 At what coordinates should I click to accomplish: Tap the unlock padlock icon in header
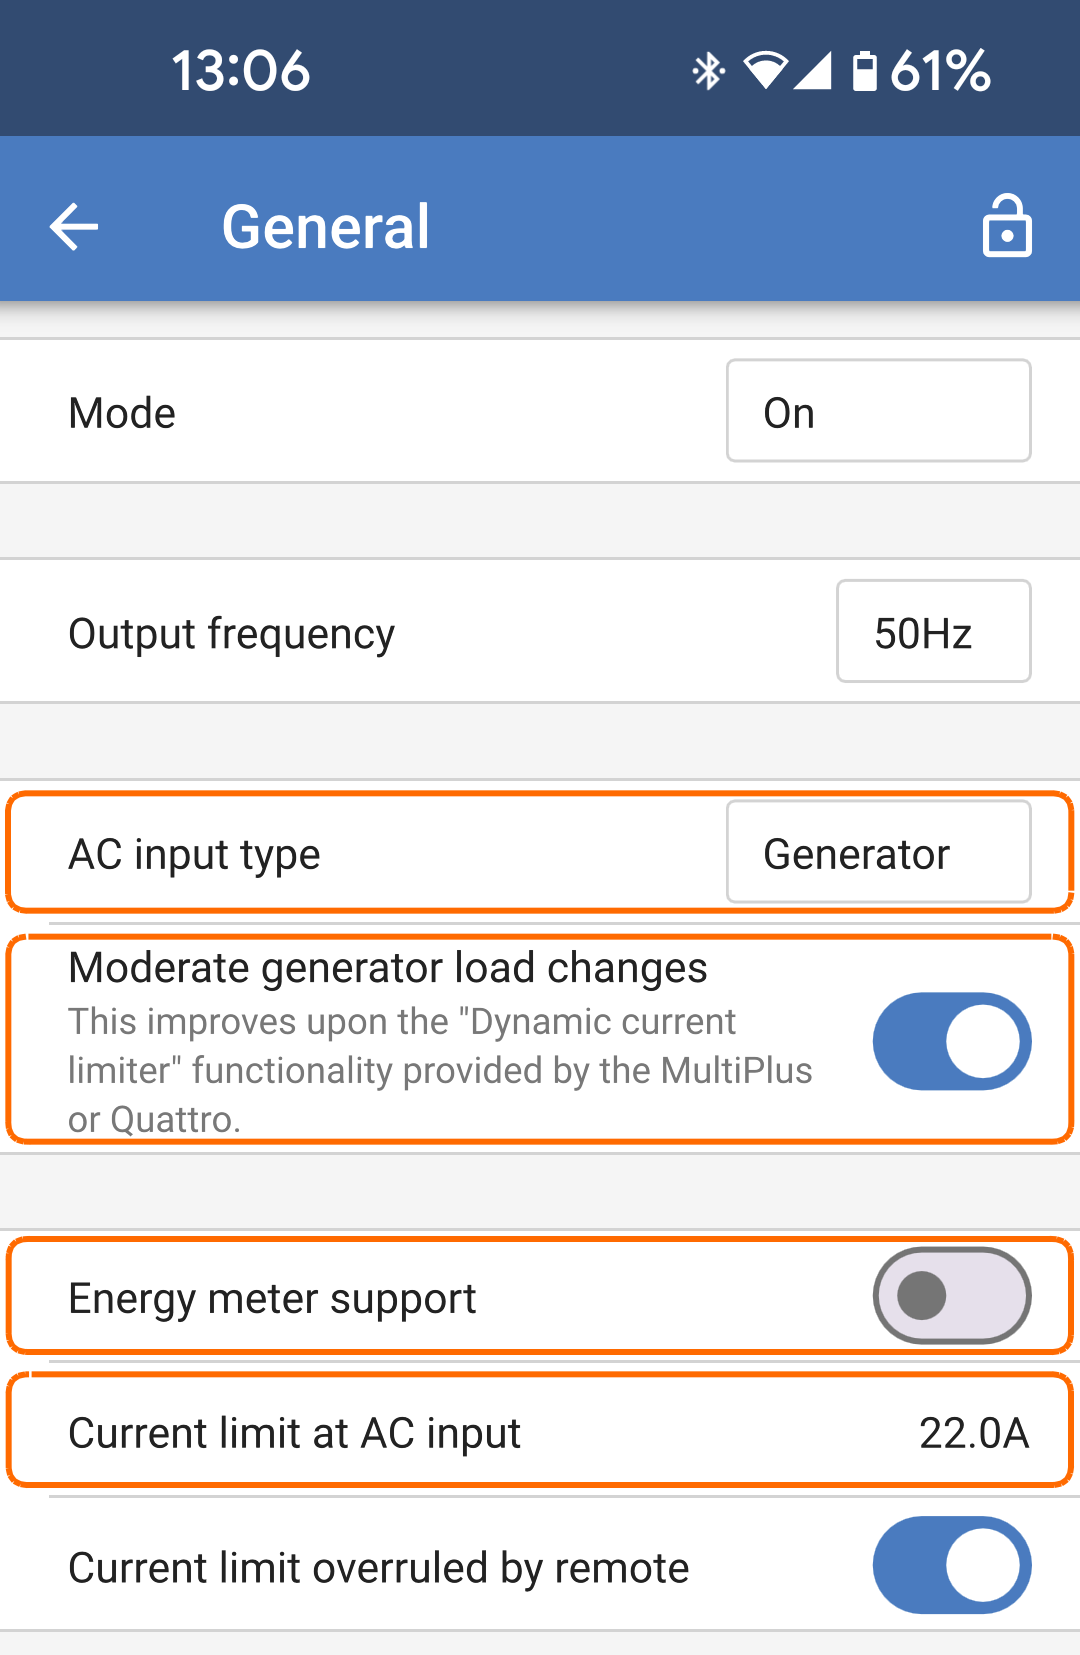(1007, 225)
